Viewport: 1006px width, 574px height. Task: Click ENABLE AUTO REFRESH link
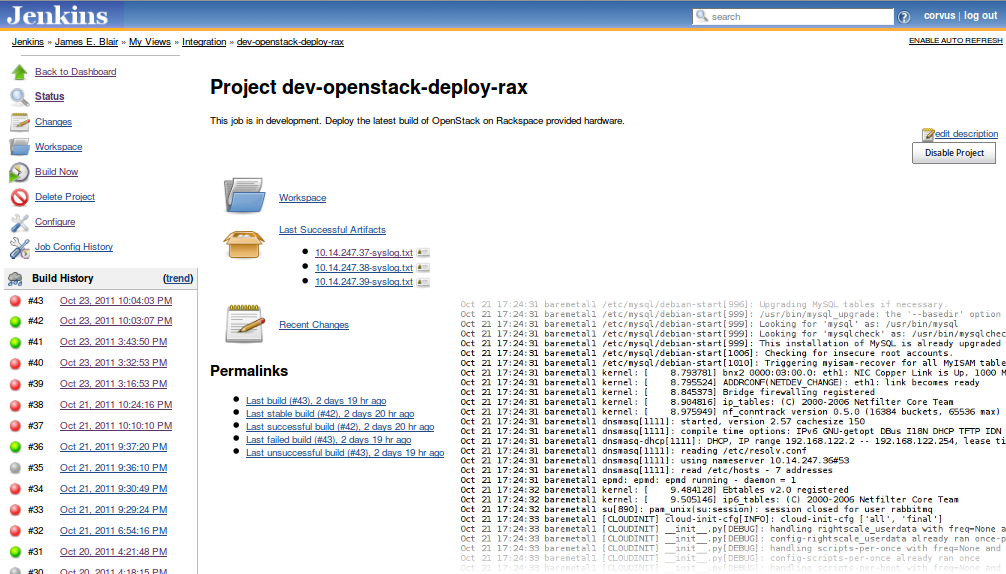[955, 40]
